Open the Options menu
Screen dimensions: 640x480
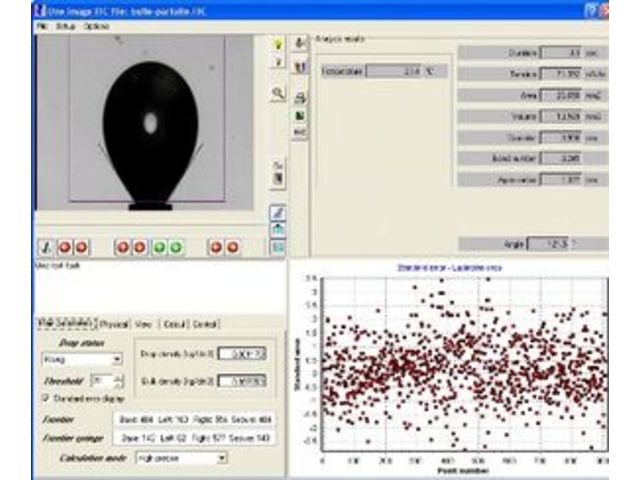click(x=96, y=26)
